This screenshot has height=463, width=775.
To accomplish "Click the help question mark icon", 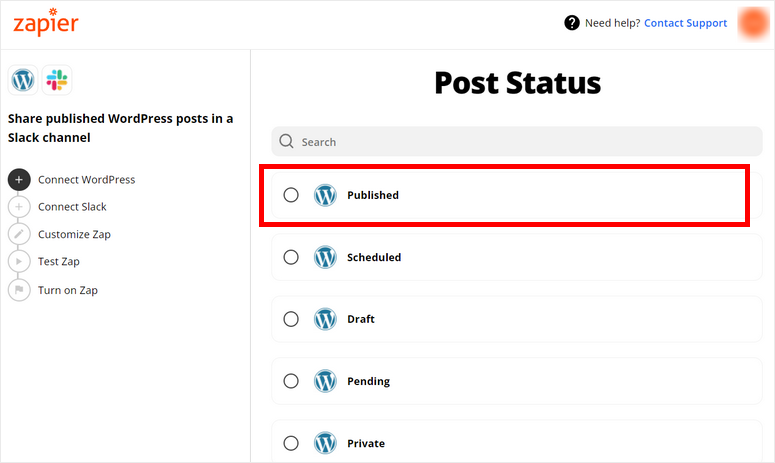I will 572,23.
